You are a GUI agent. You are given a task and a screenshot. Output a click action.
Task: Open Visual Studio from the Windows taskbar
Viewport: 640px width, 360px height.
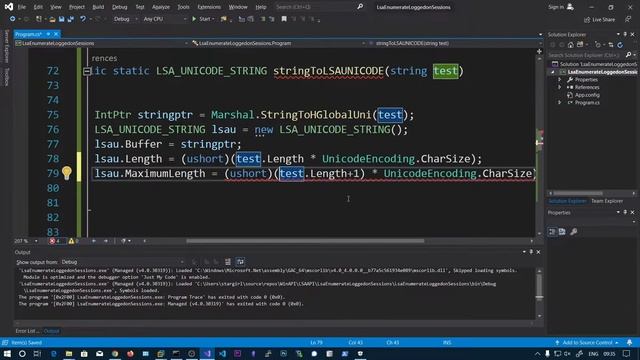[x=207, y=353]
